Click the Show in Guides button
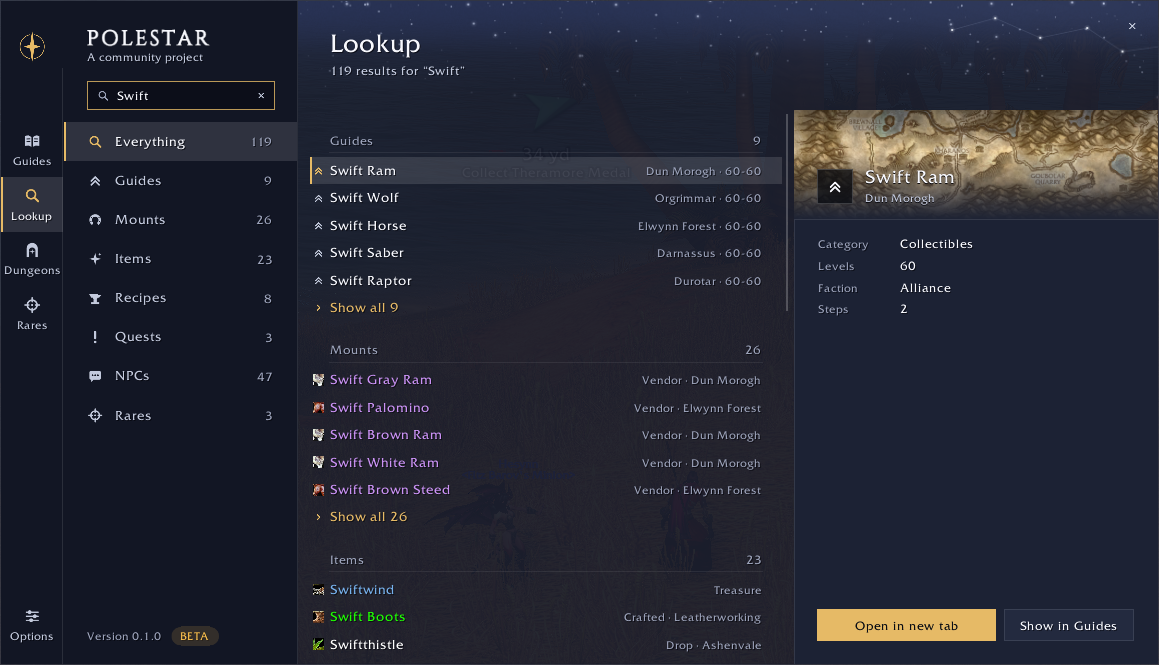The height and width of the screenshot is (665, 1159). tap(1068, 625)
